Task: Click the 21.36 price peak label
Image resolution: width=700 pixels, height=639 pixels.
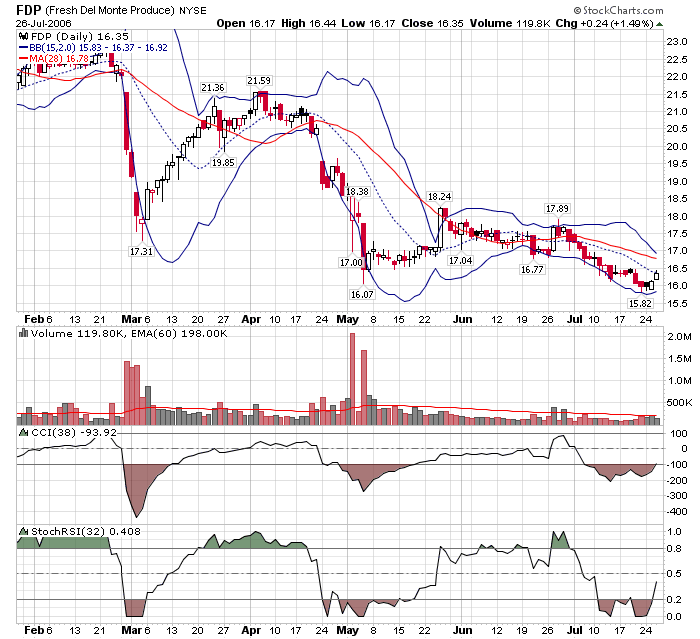Action: (x=213, y=88)
